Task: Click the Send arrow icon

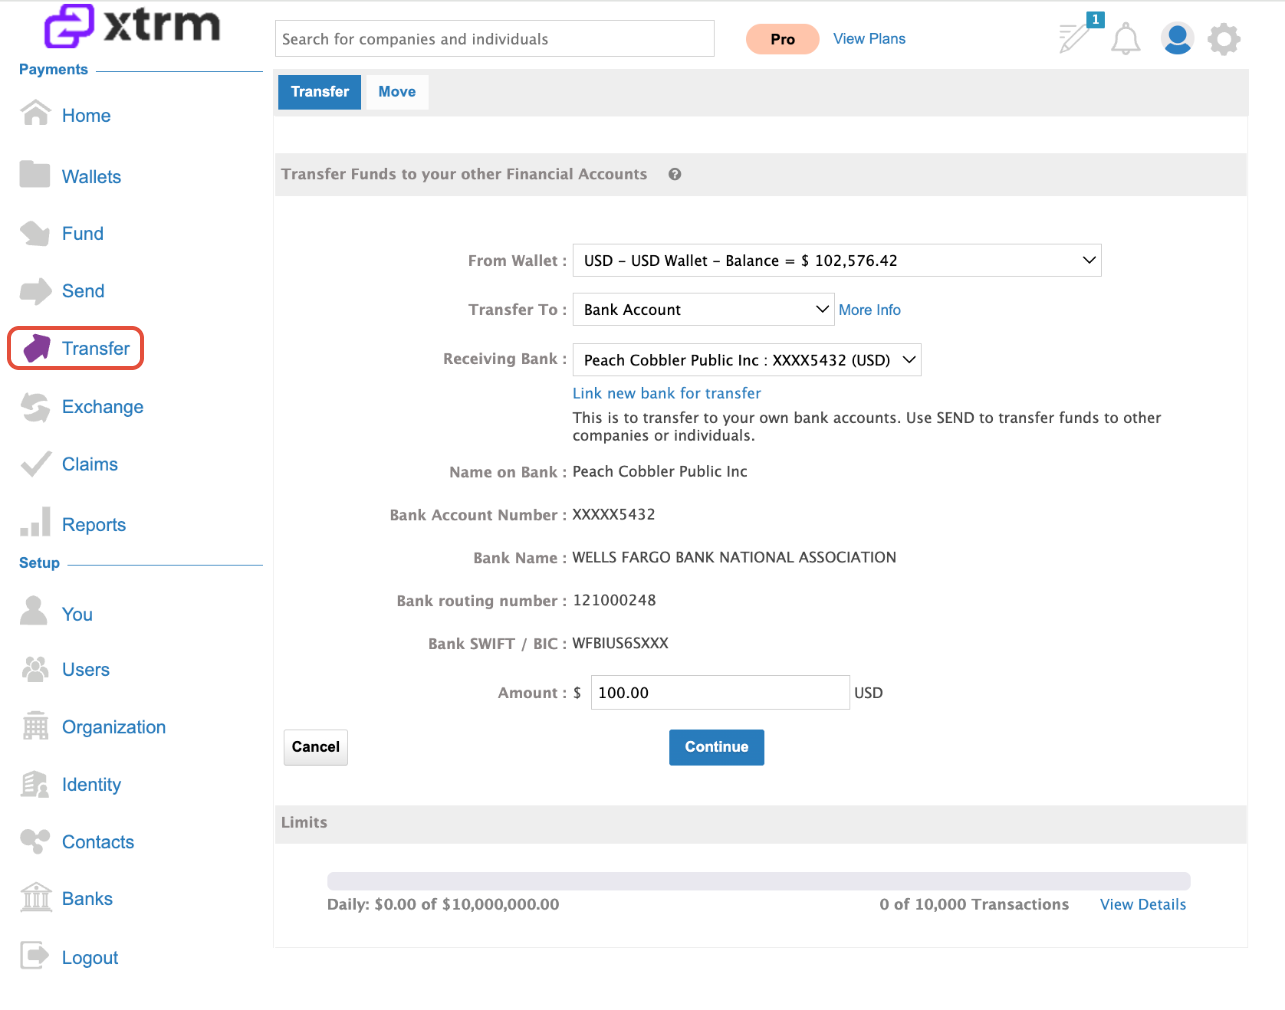Action: [x=36, y=291]
